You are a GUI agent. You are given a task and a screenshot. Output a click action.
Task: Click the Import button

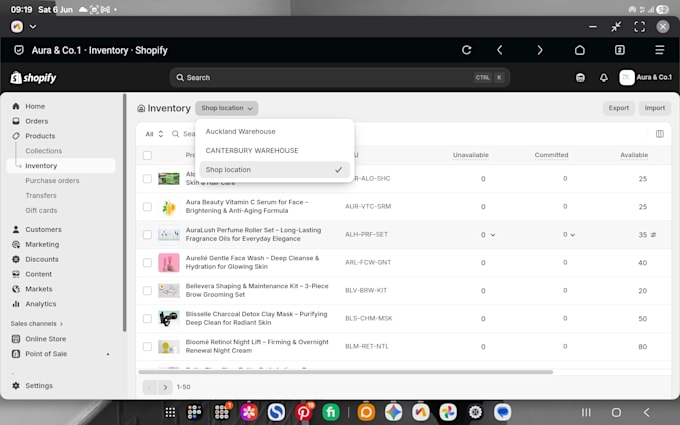[x=654, y=108]
